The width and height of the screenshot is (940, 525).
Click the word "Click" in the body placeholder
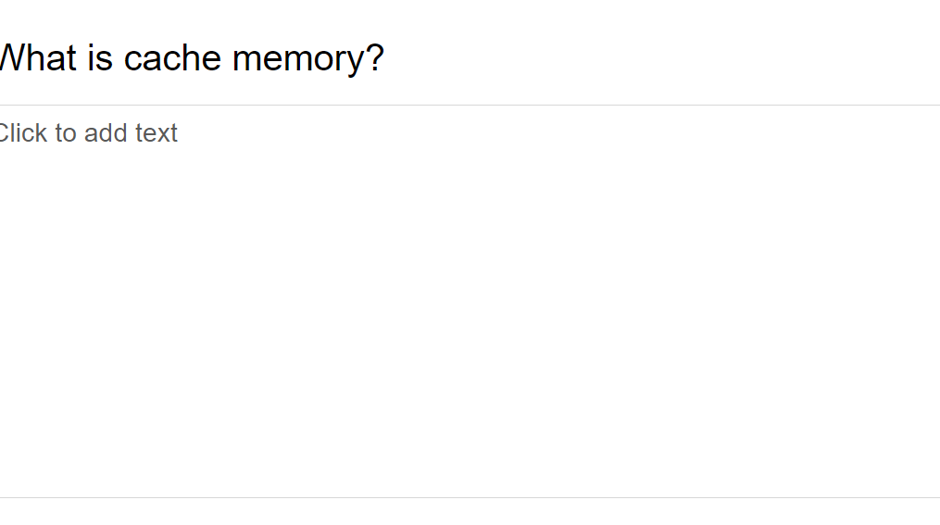pyautogui.click(x=20, y=133)
